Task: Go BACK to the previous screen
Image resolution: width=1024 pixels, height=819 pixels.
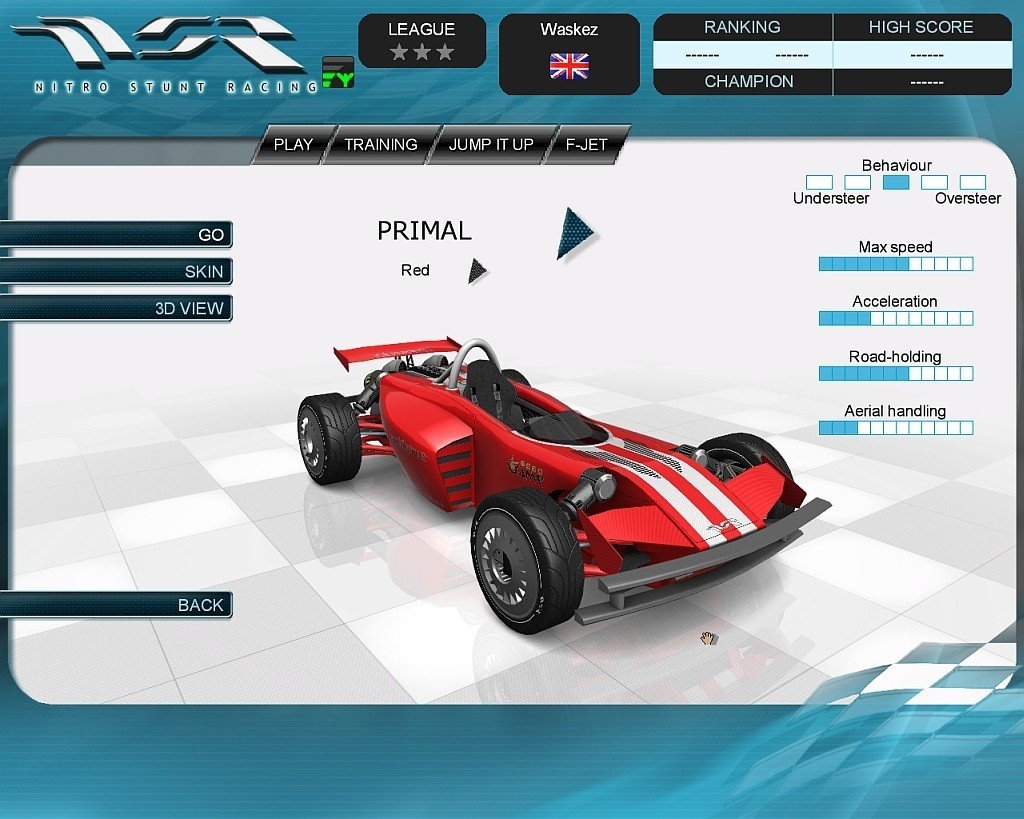Action: pos(116,605)
